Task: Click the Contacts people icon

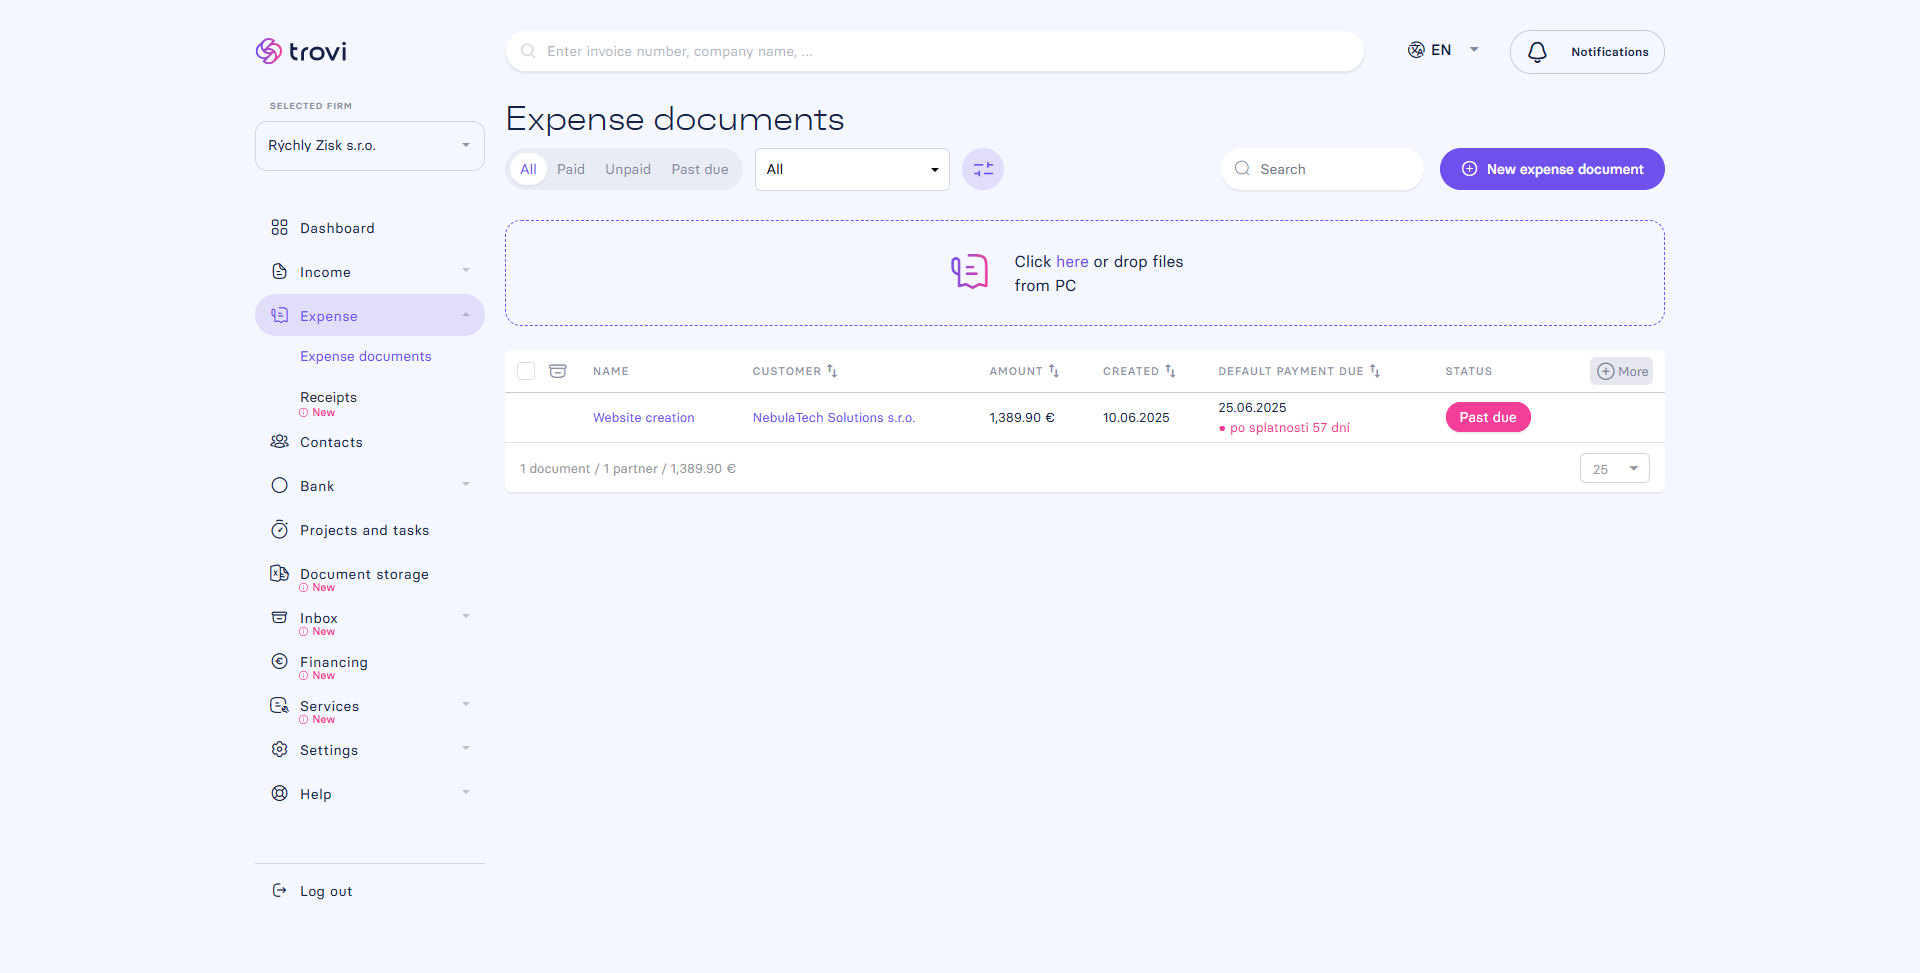Action: (x=279, y=442)
